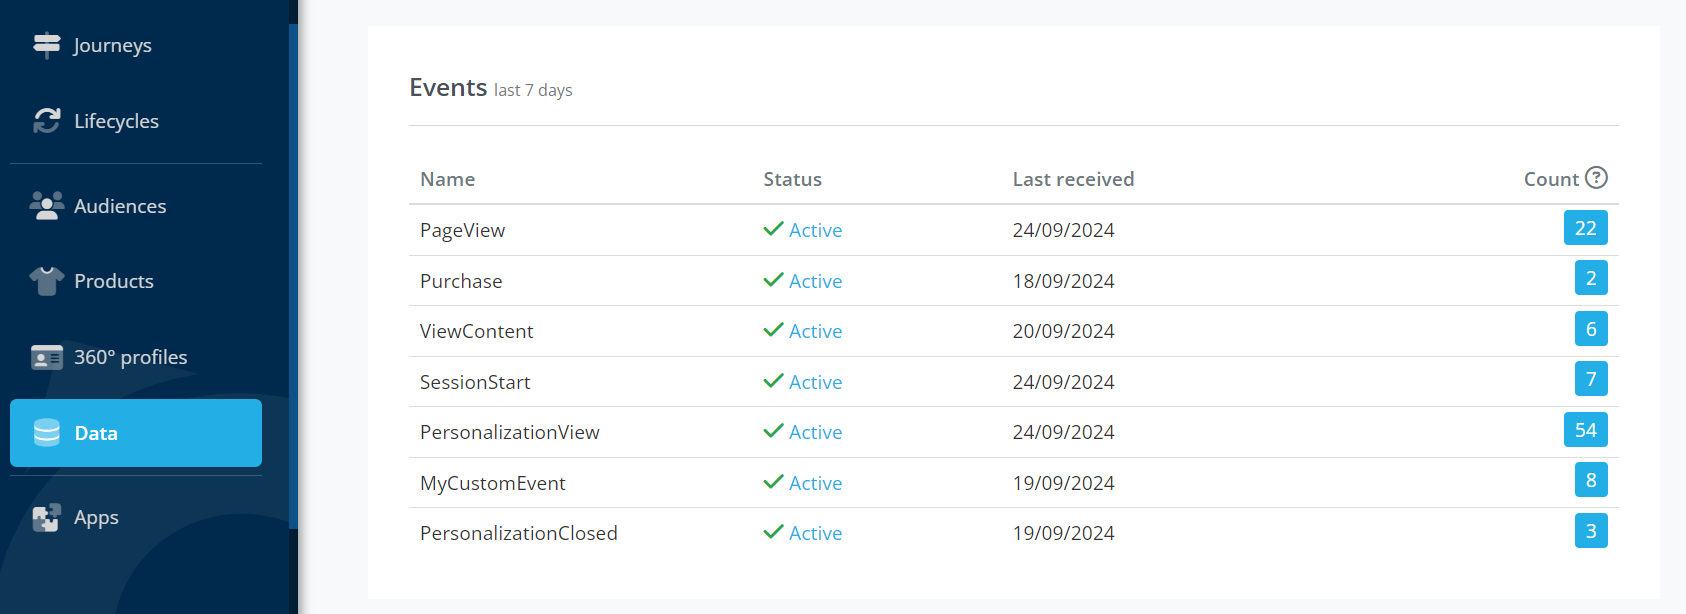This screenshot has height=614, width=1686.
Task: Click the Last received column header
Action: 1073,179
